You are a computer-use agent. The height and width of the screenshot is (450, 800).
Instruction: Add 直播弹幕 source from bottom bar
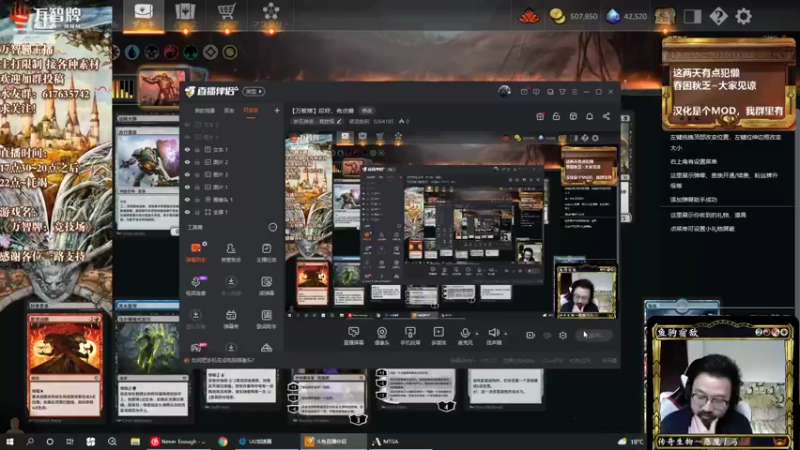(353, 336)
